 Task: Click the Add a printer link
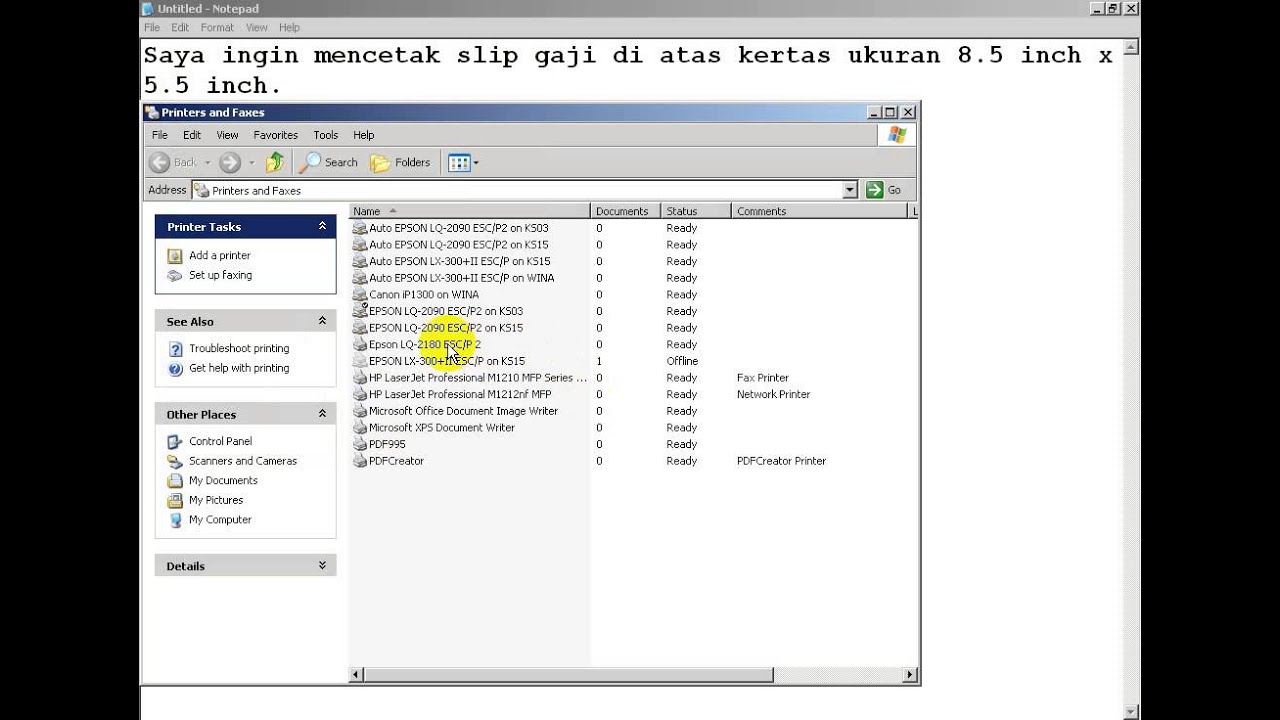pos(220,256)
